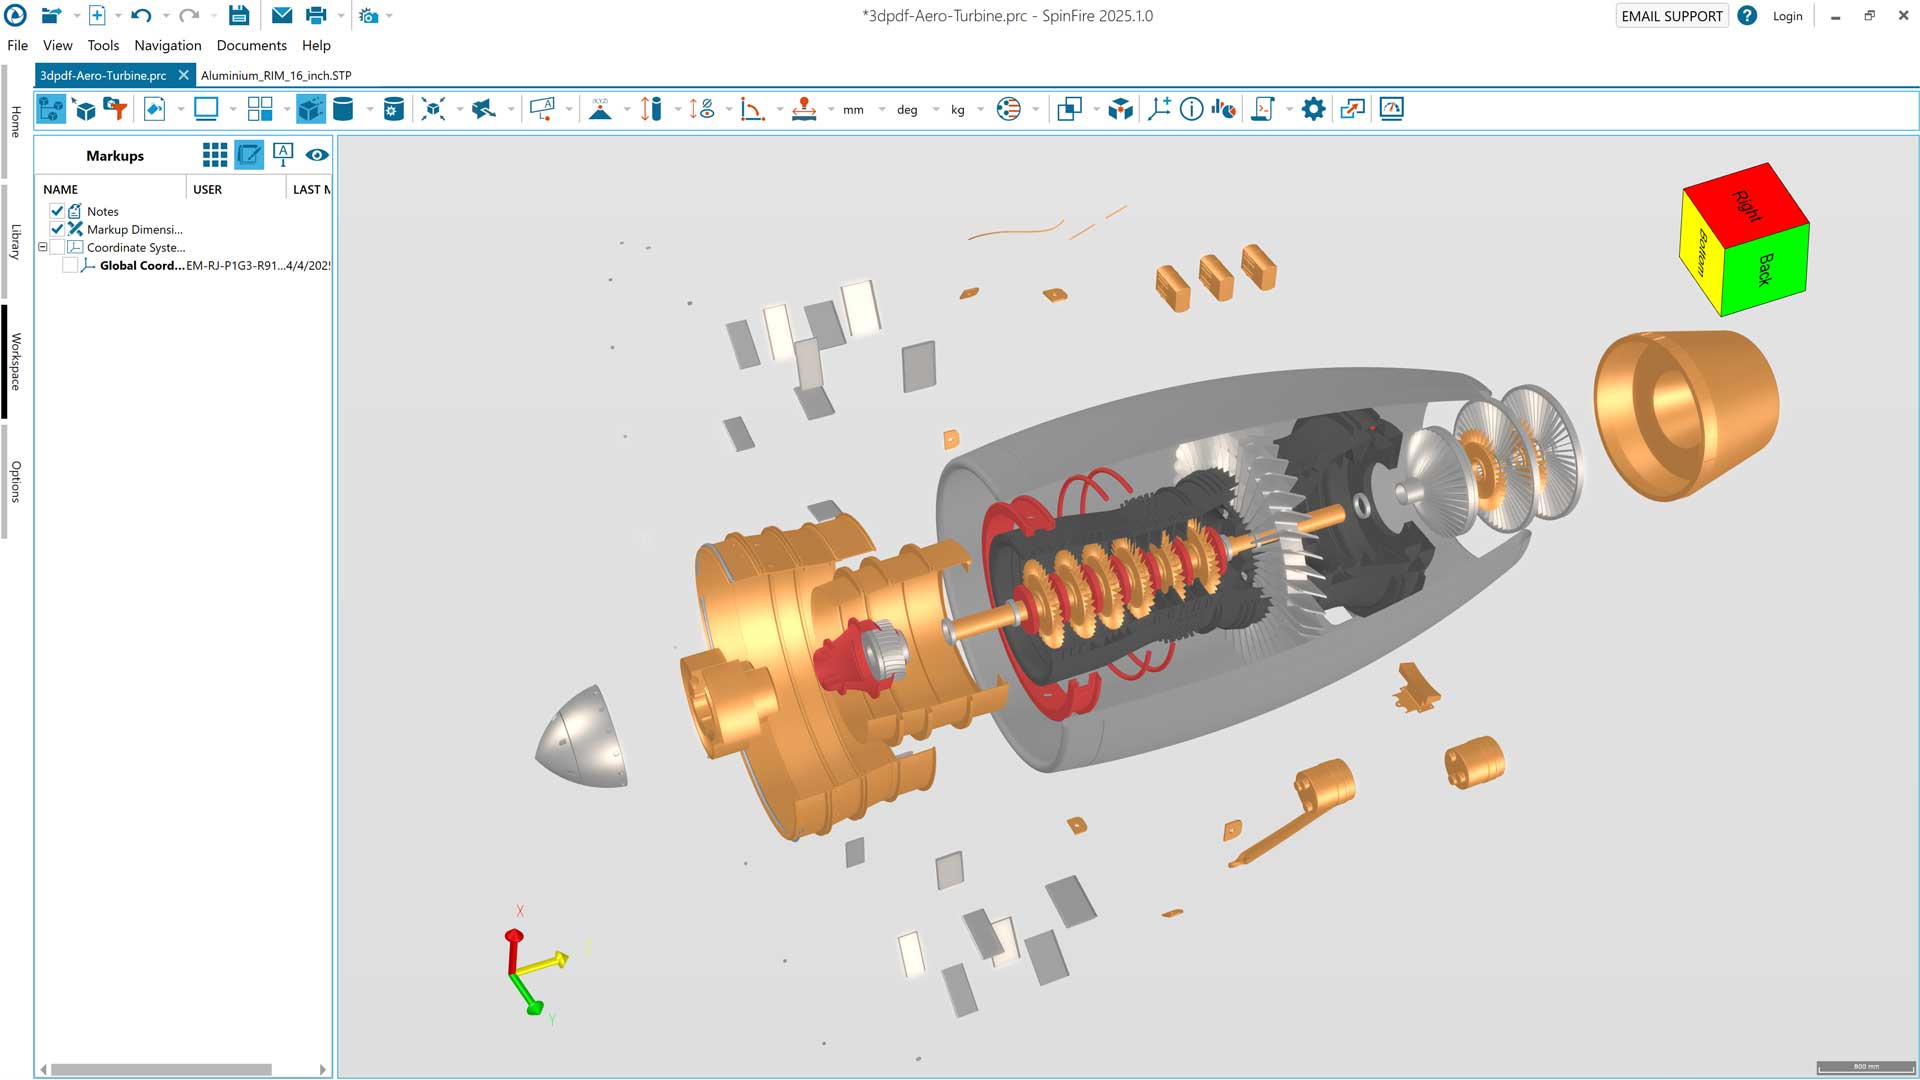Click the filter parts funnel icon
The height and width of the screenshot is (1080, 1920).
116,109
